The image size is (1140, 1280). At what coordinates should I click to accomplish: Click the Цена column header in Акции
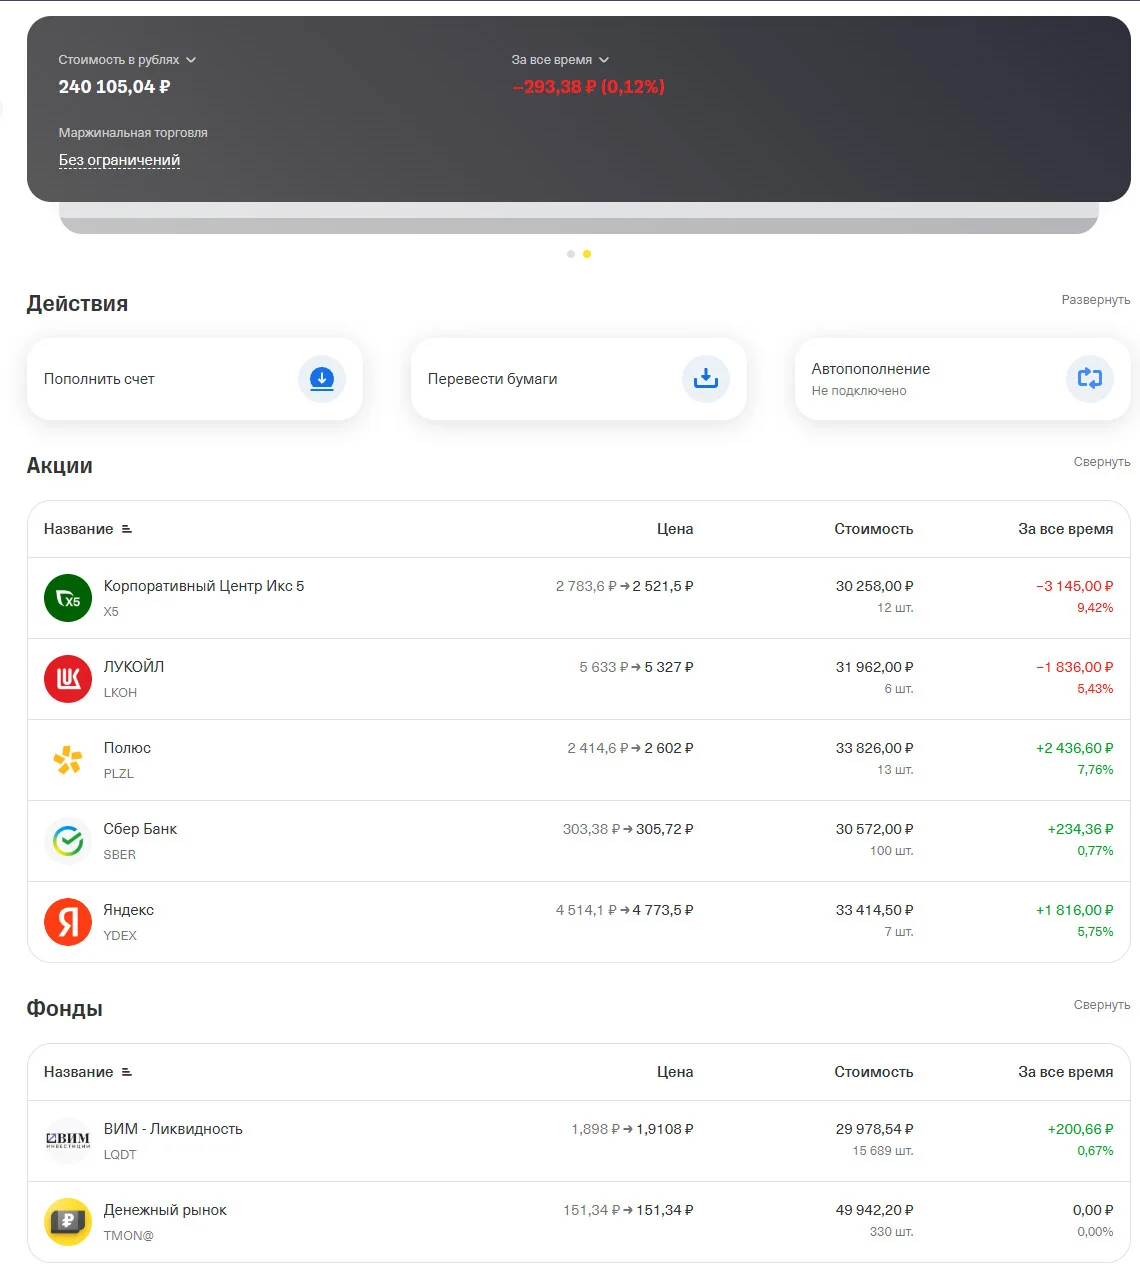[675, 529]
